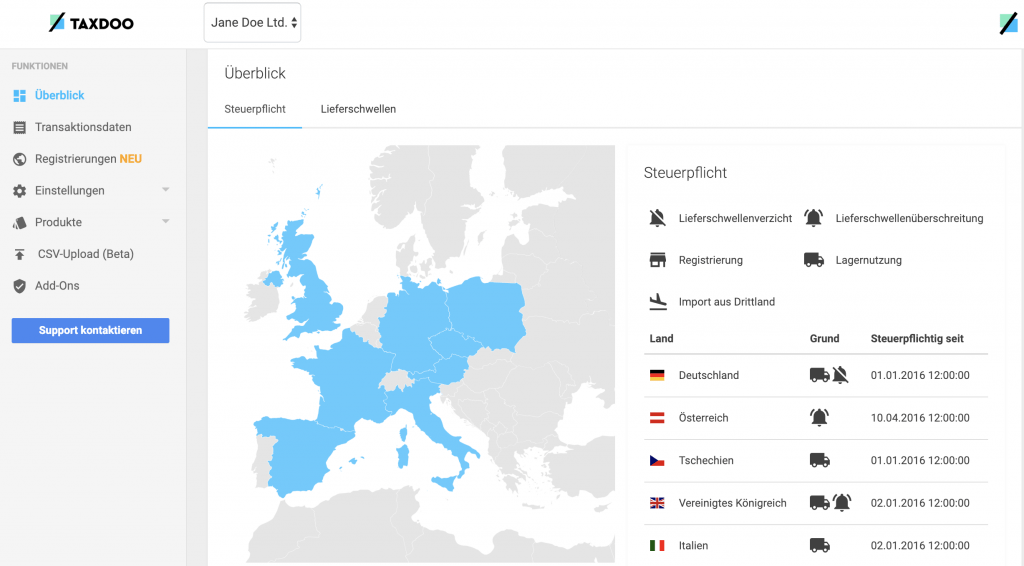This screenshot has width=1024, height=566.
Task: Select the Deutschland country name
Action: click(709, 375)
